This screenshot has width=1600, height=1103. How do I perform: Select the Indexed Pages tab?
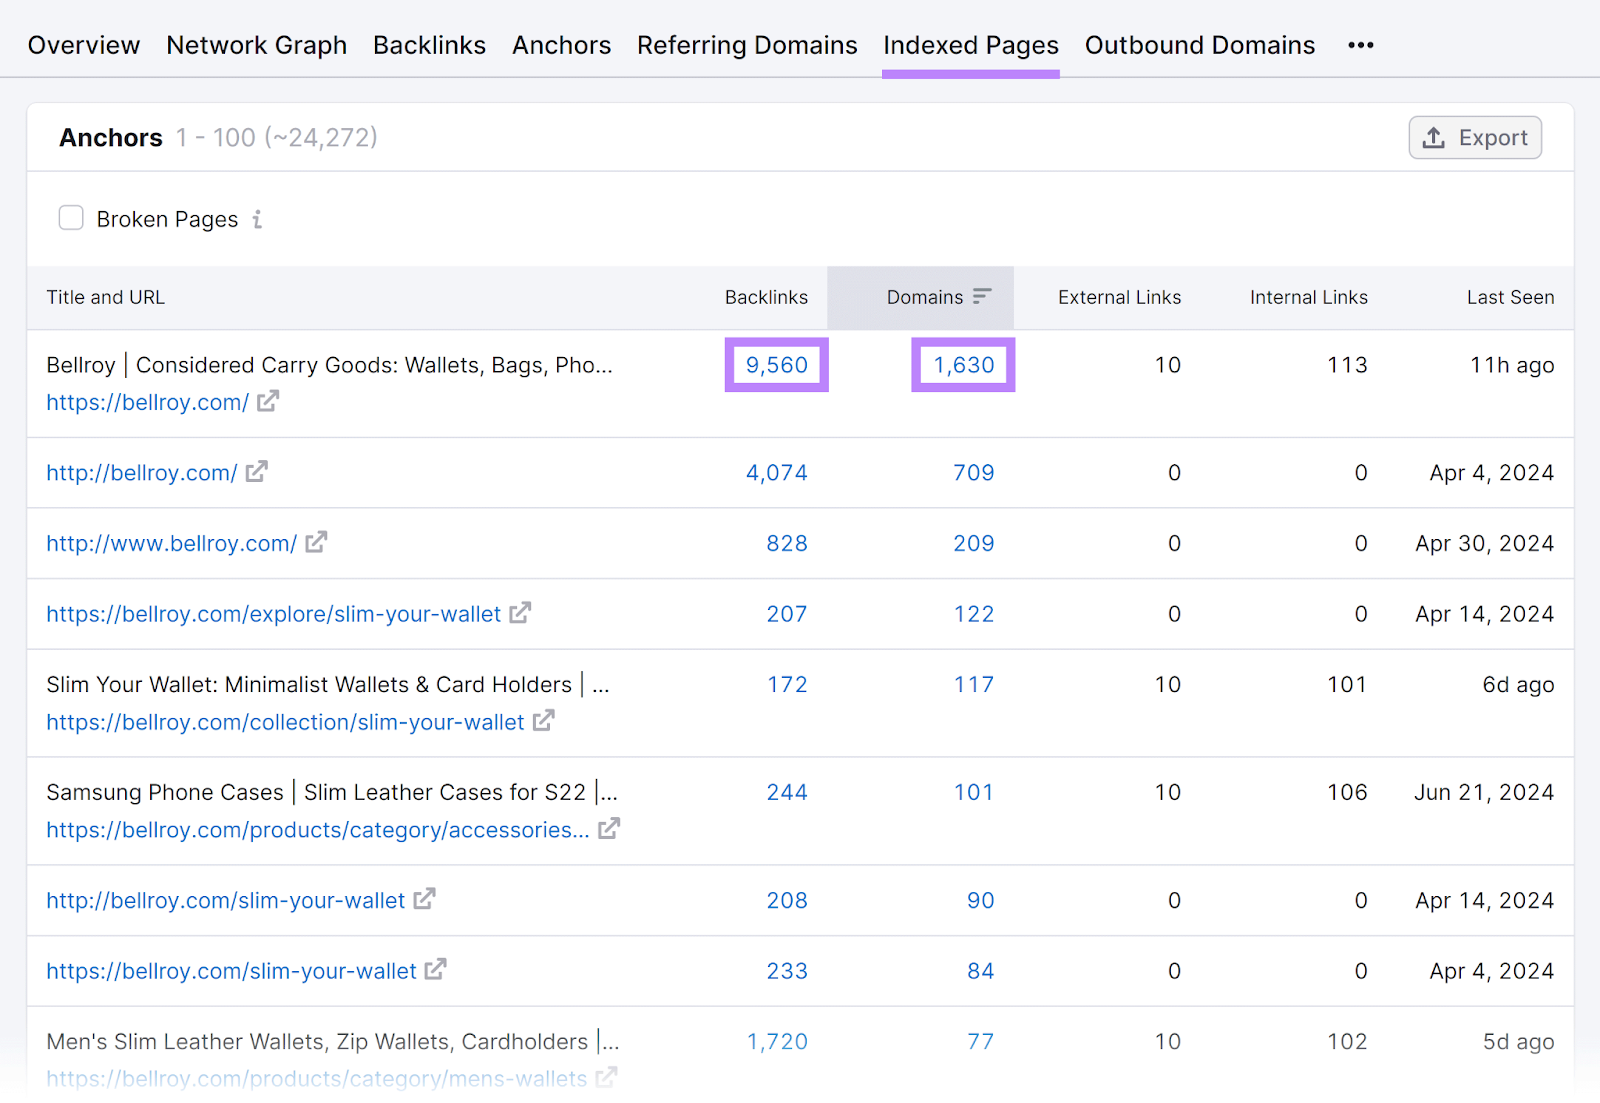coord(971,45)
